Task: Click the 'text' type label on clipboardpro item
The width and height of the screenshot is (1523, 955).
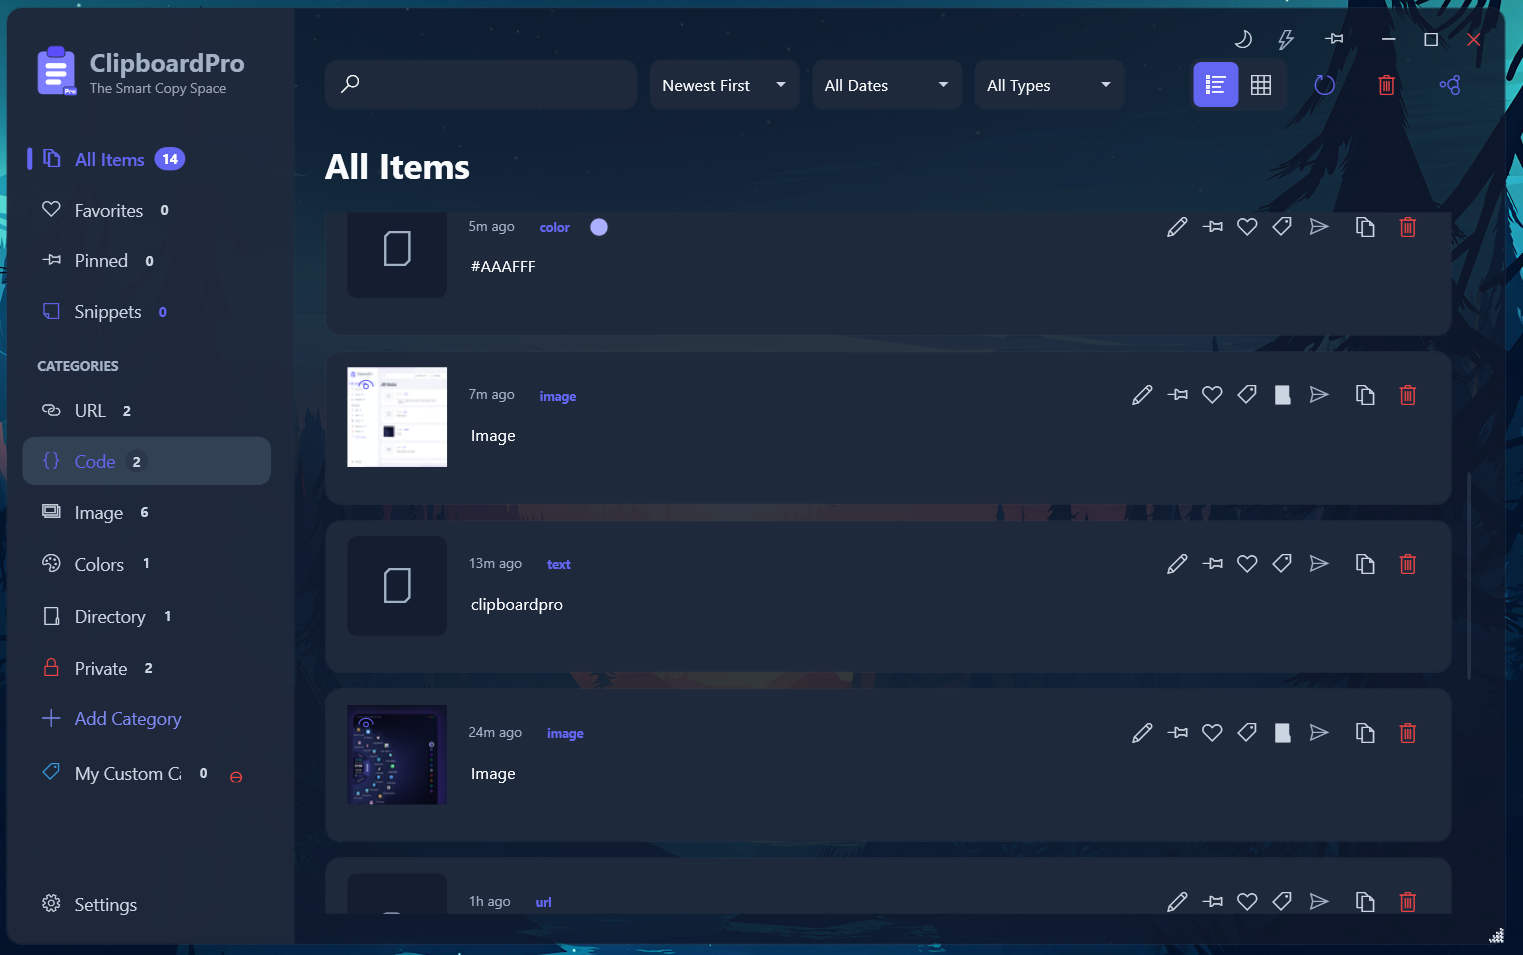Action: [x=559, y=564]
